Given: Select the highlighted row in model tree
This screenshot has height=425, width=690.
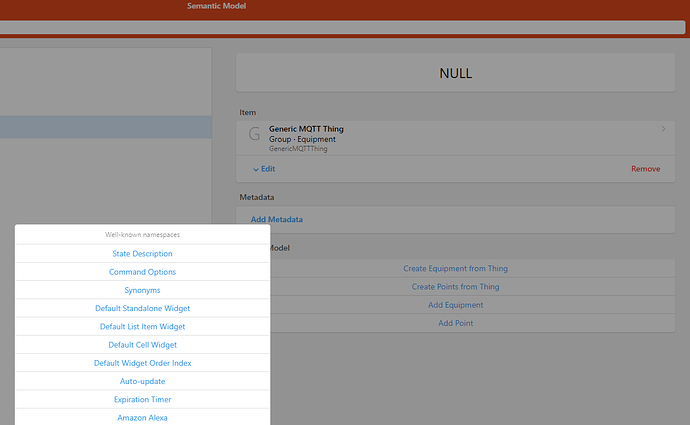Looking at the screenshot, I should coord(106,127).
